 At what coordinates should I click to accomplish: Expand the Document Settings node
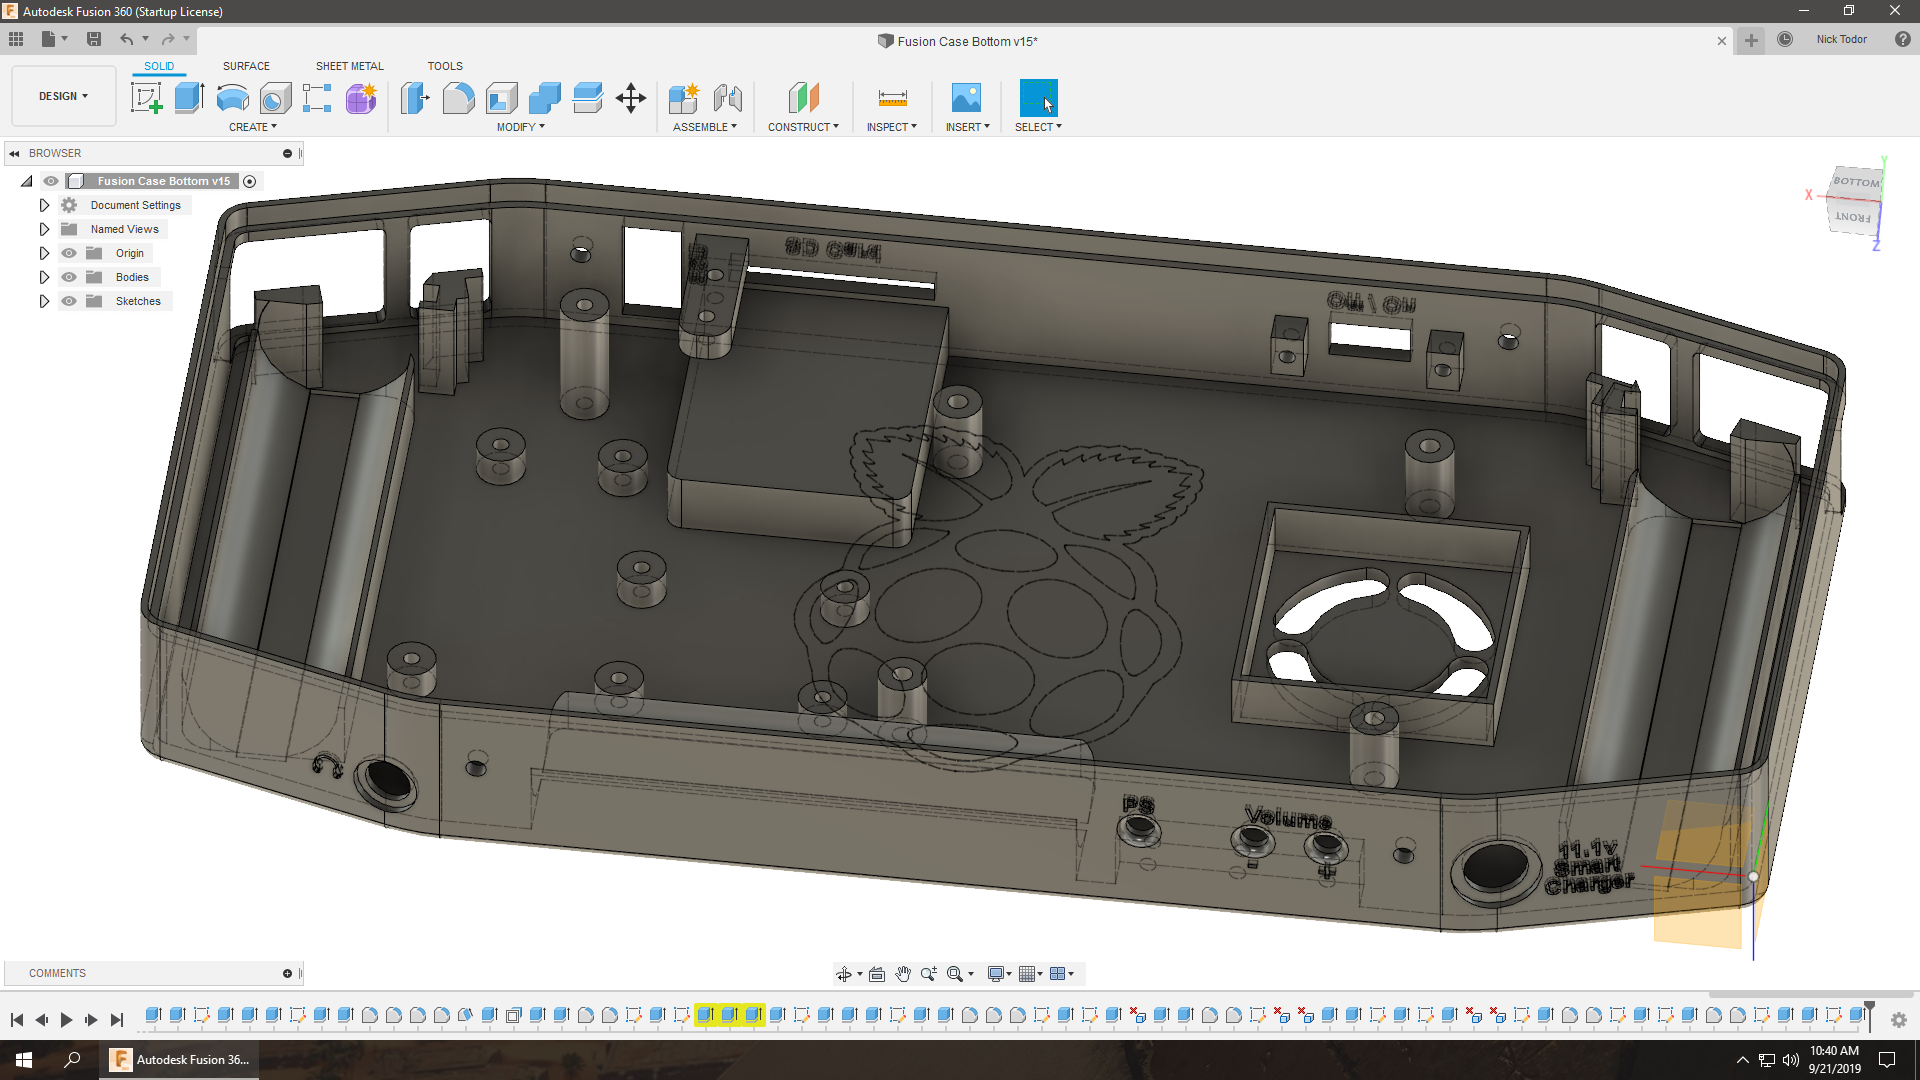tap(44, 205)
